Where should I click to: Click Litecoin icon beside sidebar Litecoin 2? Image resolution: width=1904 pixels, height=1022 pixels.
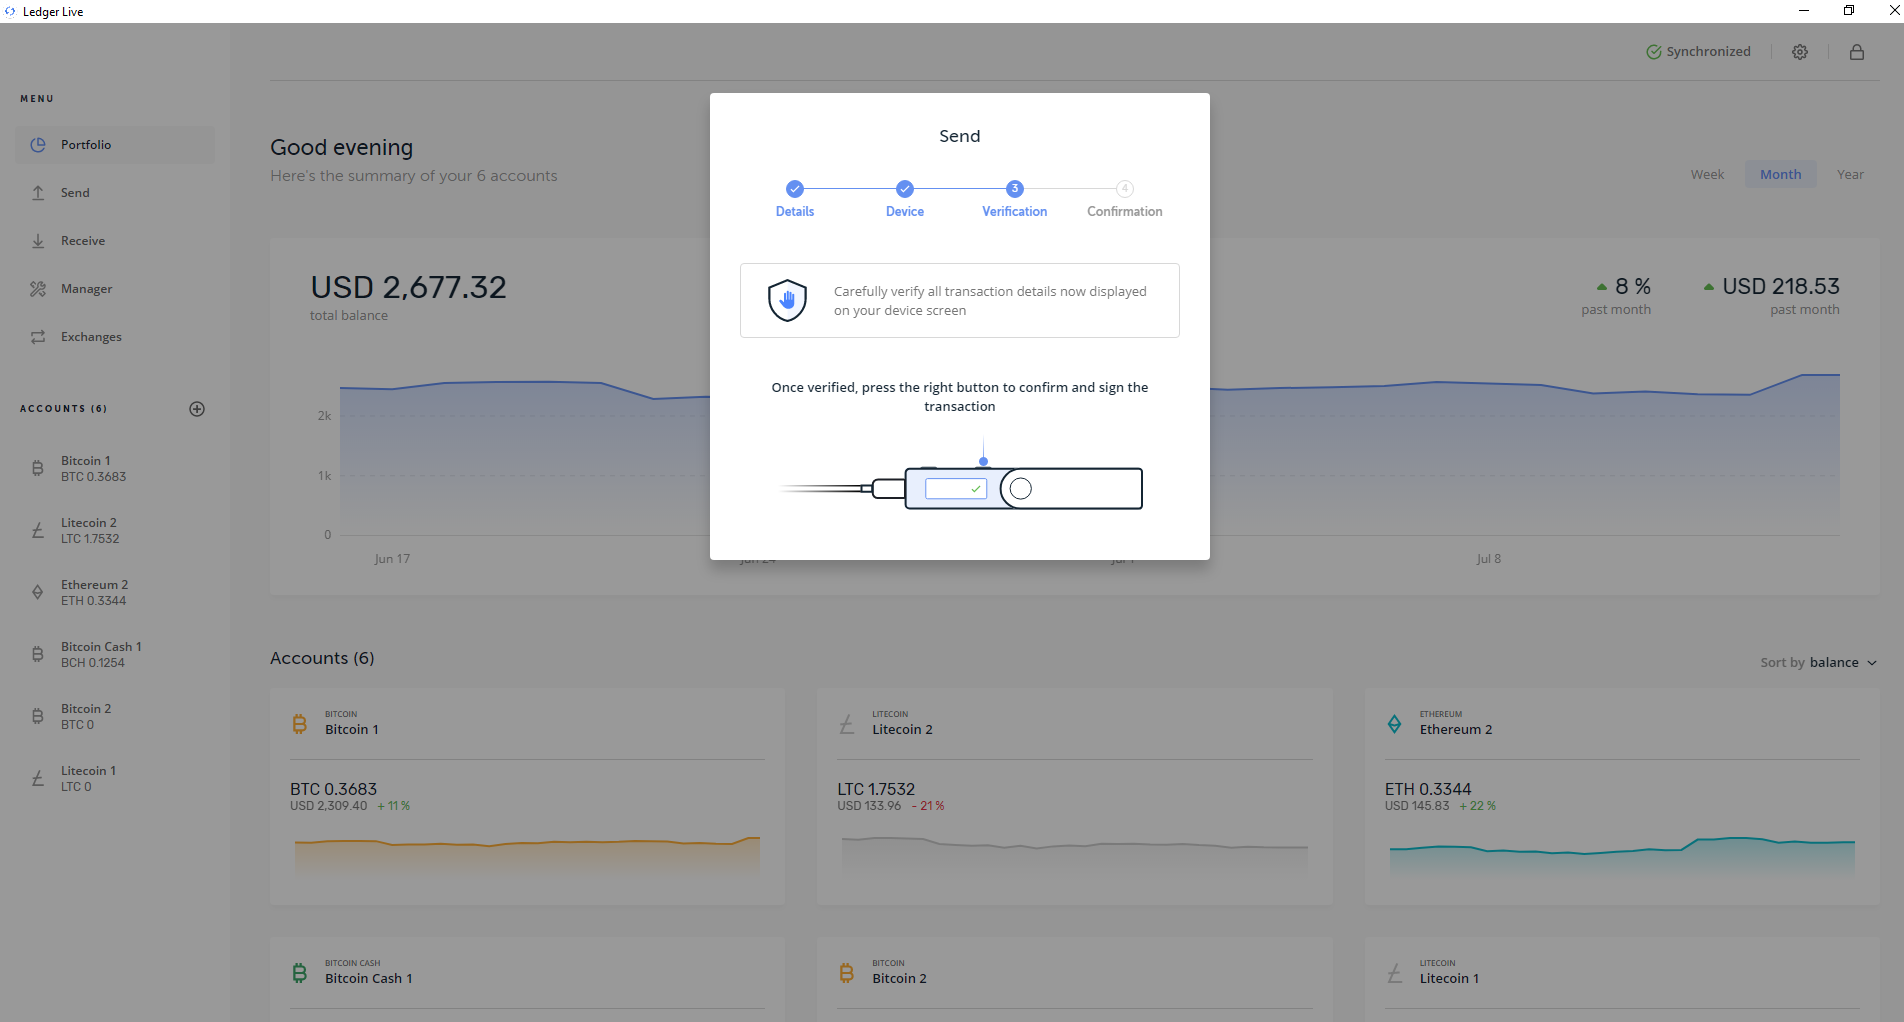(38, 530)
